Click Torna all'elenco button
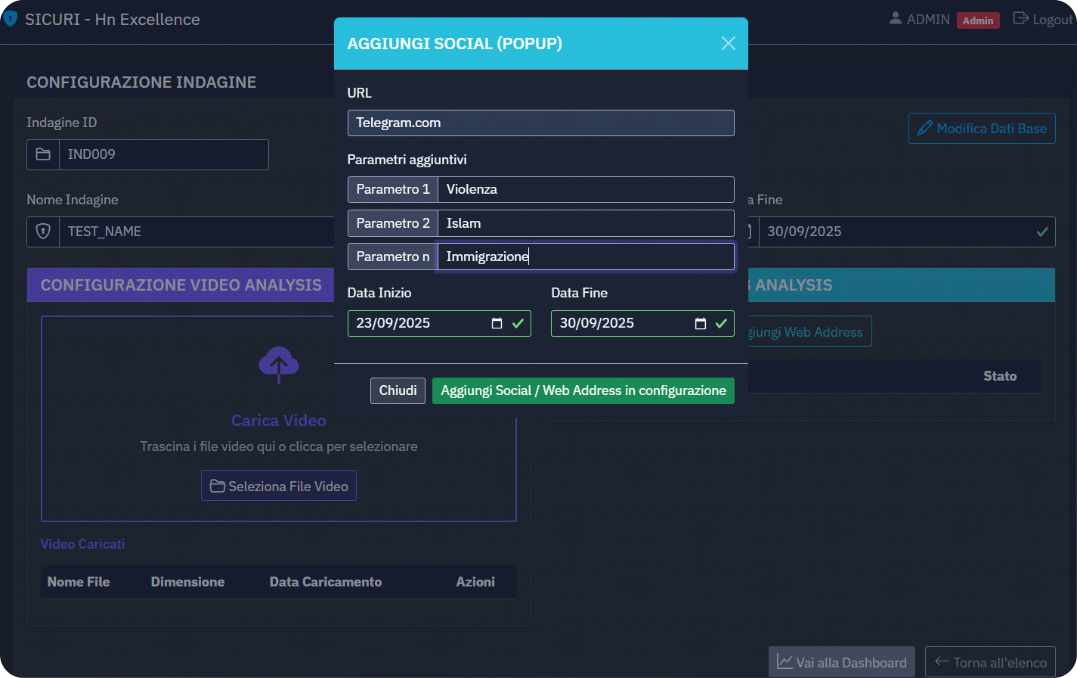Viewport: 1077px width, 678px height. point(989,662)
